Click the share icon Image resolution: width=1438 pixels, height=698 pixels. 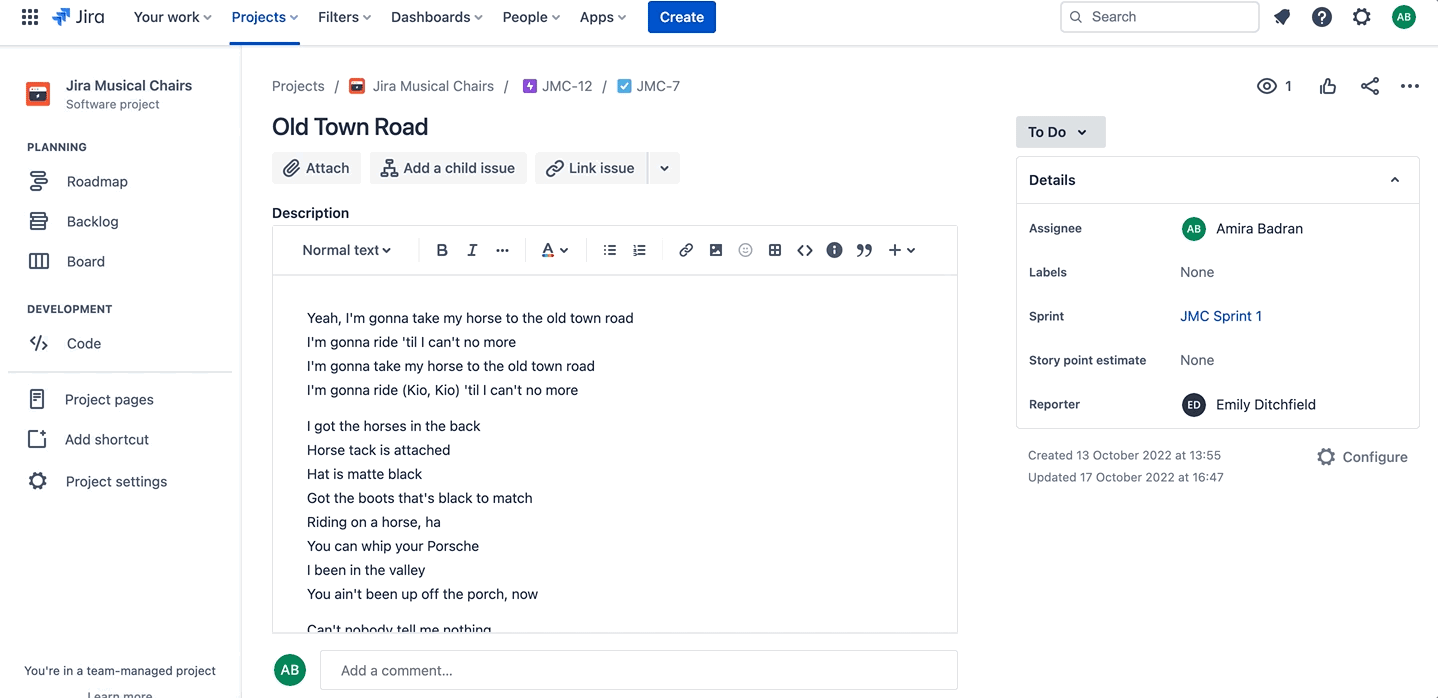click(1370, 86)
